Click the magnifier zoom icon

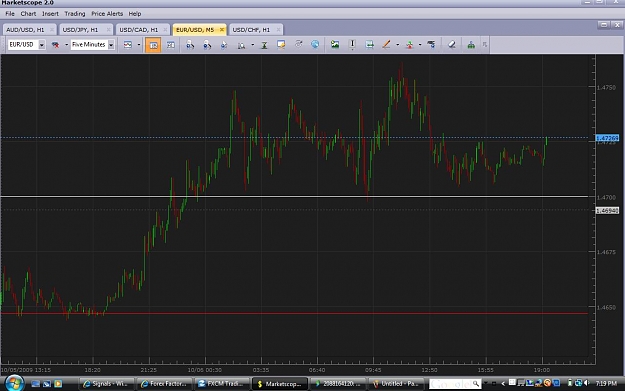tap(241, 45)
